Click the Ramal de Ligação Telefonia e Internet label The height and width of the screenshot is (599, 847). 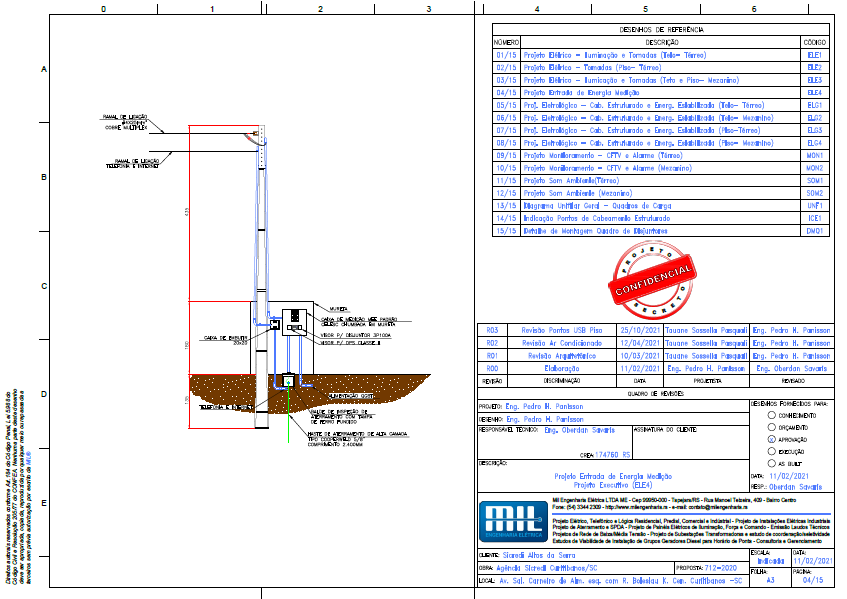(x=132, y=164)
